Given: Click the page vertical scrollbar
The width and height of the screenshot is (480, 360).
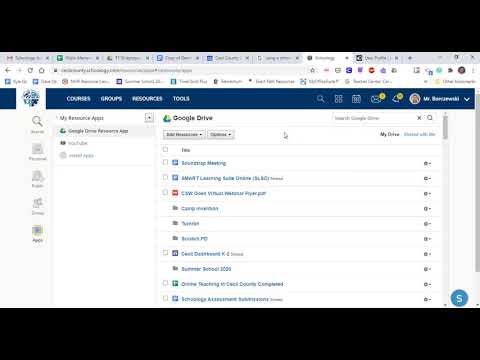Looking at the screenshot, I should pyautogui.click(x=477, y=183).
